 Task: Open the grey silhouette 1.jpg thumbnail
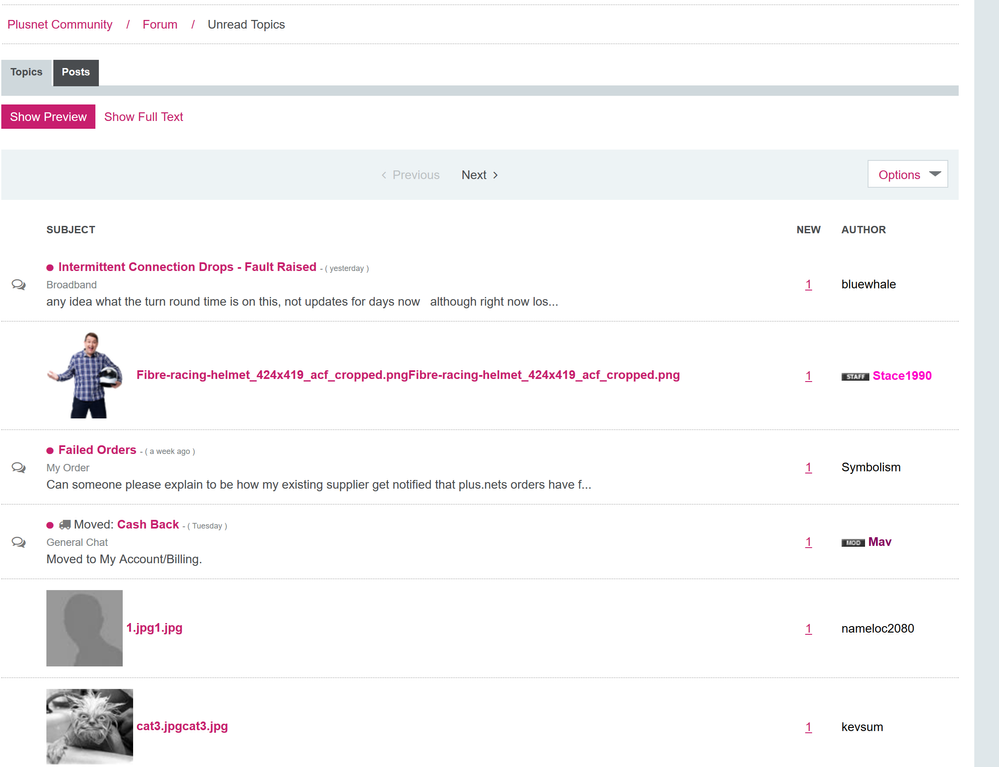[84, 628]
